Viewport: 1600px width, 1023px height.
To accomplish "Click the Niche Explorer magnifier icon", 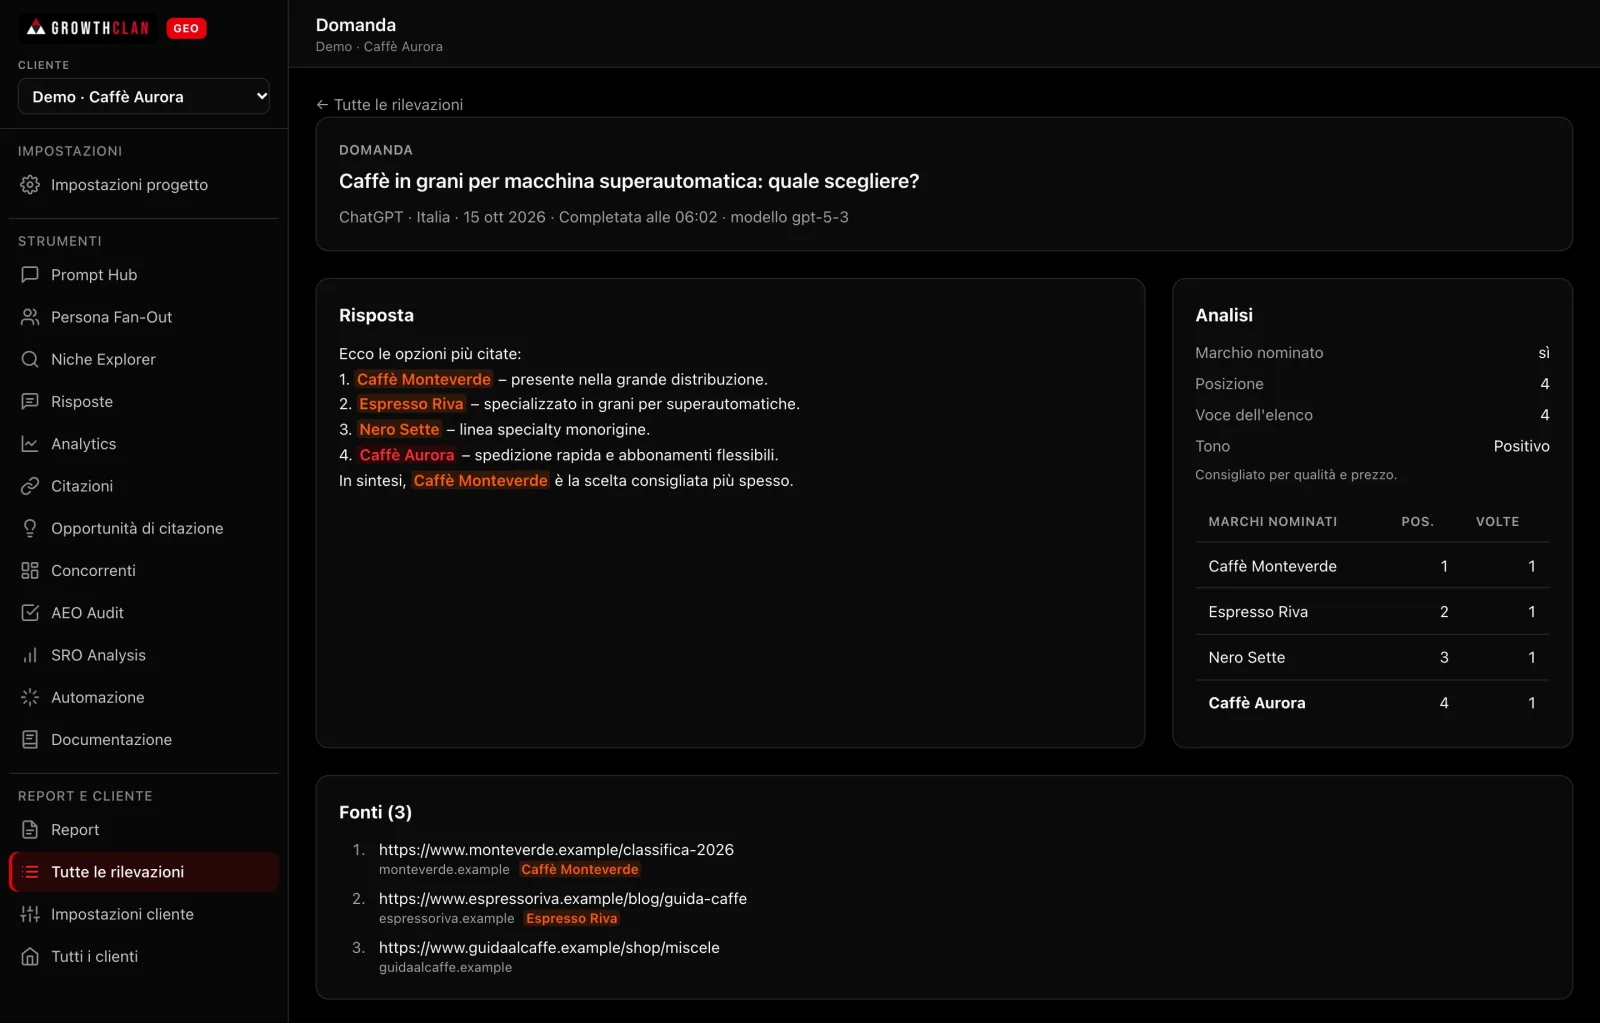I will coord(30,359).
